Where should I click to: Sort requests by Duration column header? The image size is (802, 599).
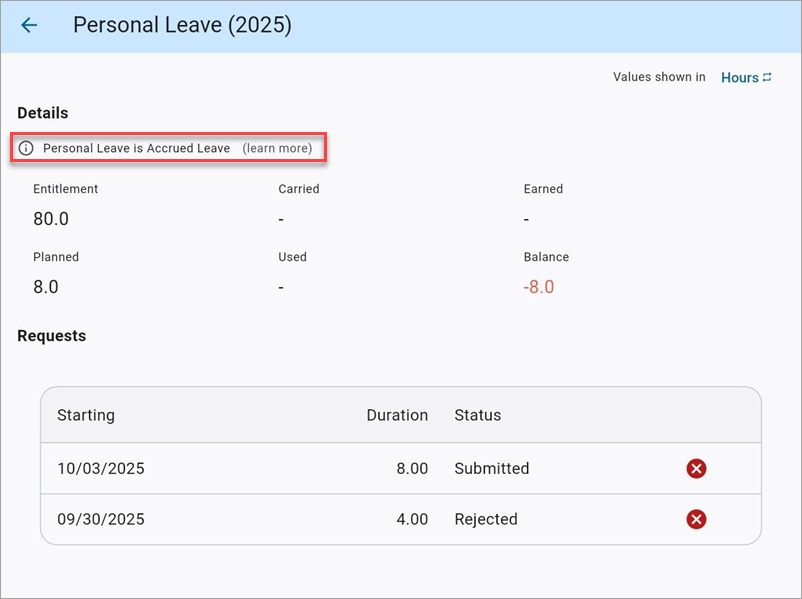[397, 415]
